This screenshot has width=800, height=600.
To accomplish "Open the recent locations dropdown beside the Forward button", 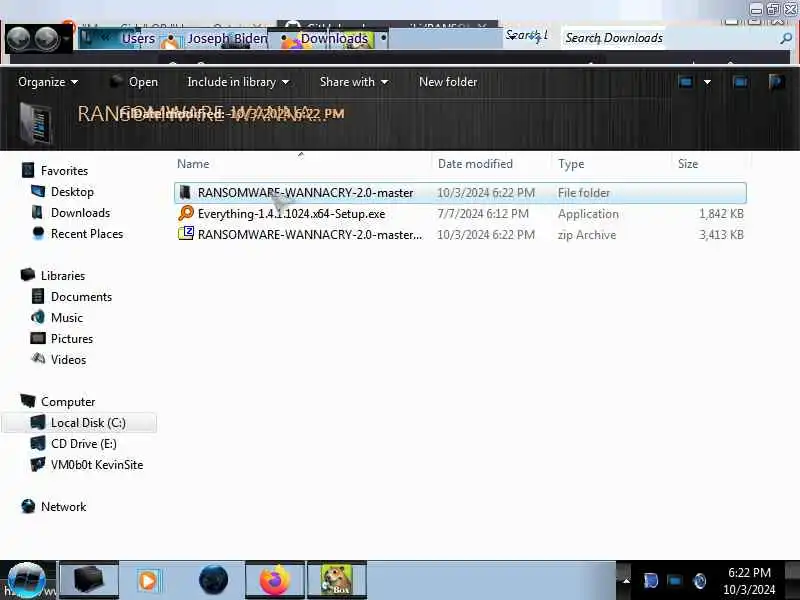I will tap(66, 39).
